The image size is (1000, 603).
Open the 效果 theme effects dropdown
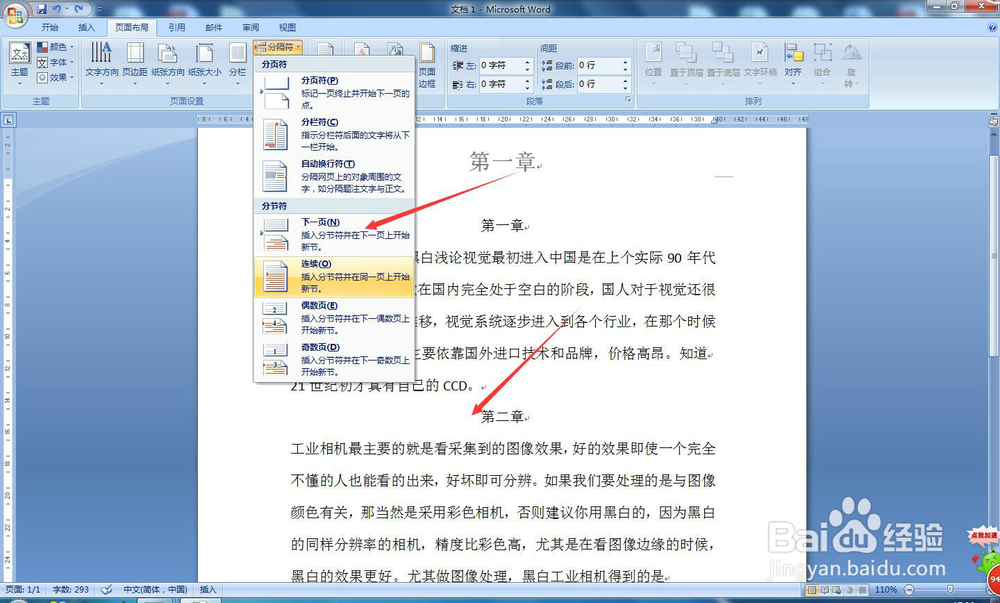[57, 76]
